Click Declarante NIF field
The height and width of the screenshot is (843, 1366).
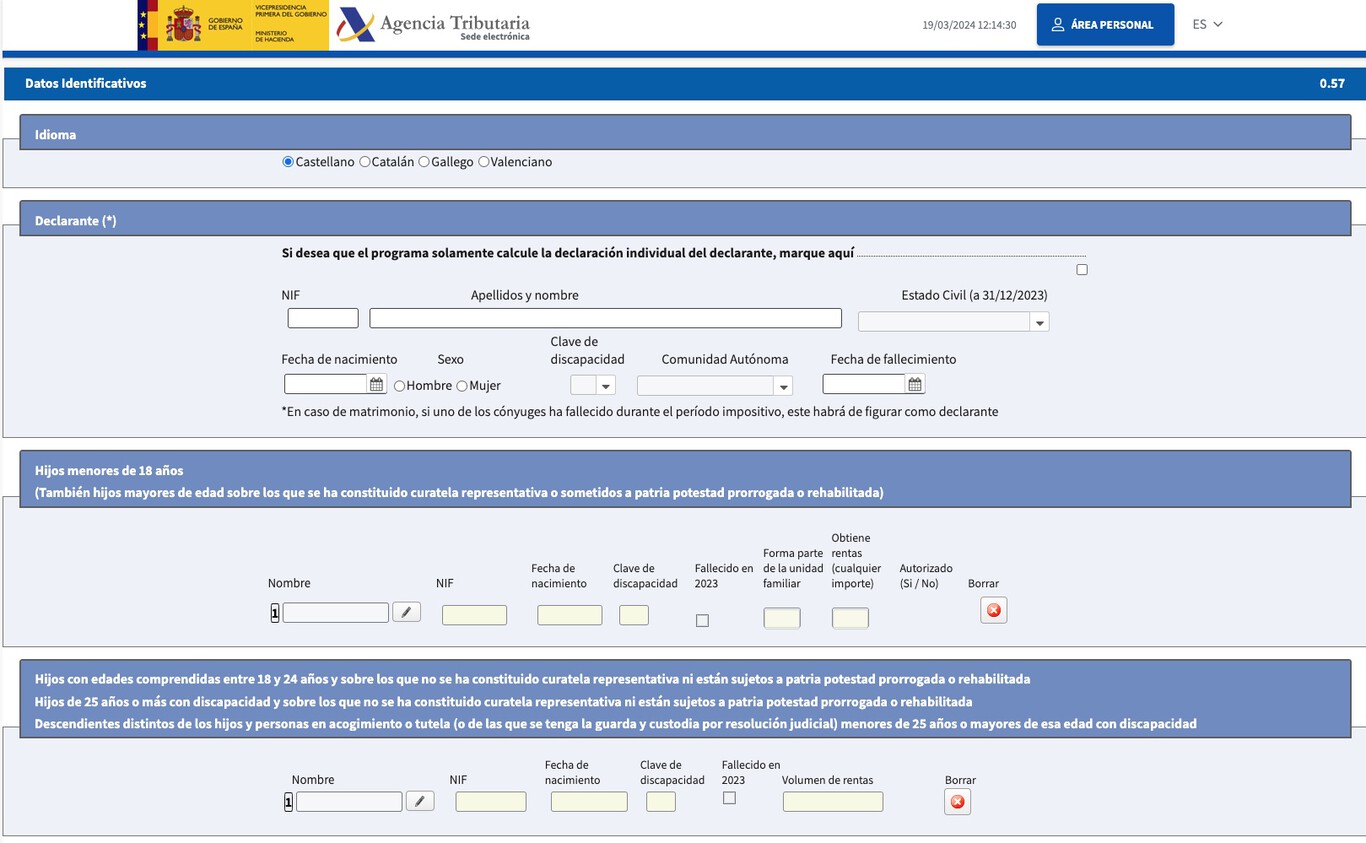point(323,318)
